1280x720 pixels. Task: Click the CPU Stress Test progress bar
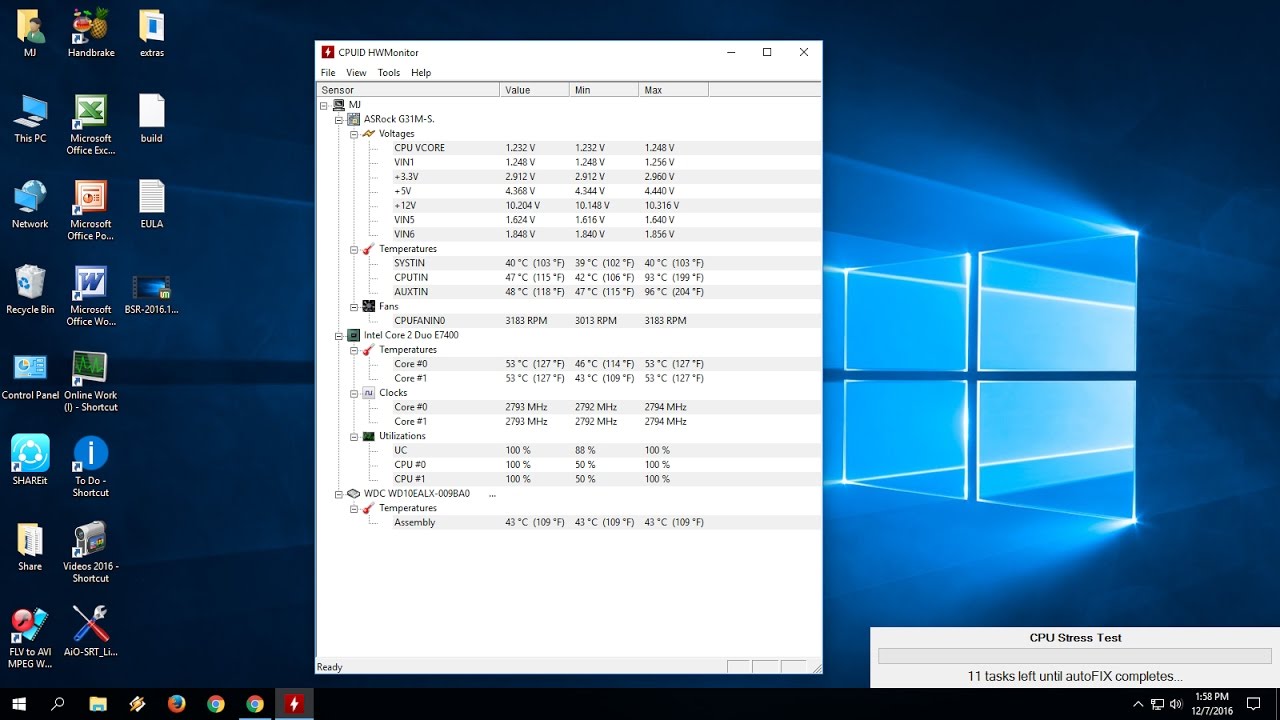coord(1075,656)
